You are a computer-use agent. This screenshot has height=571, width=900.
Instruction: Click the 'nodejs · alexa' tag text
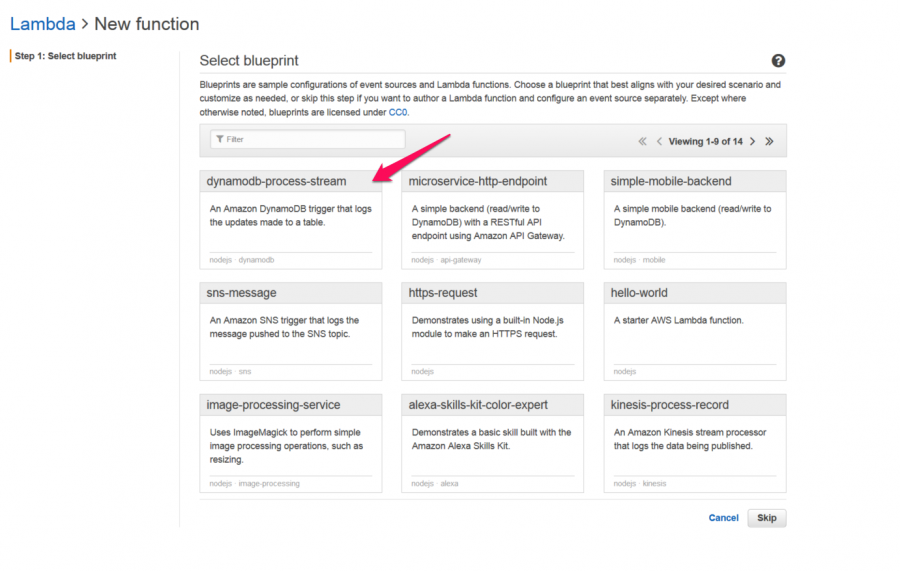(435, 484)
